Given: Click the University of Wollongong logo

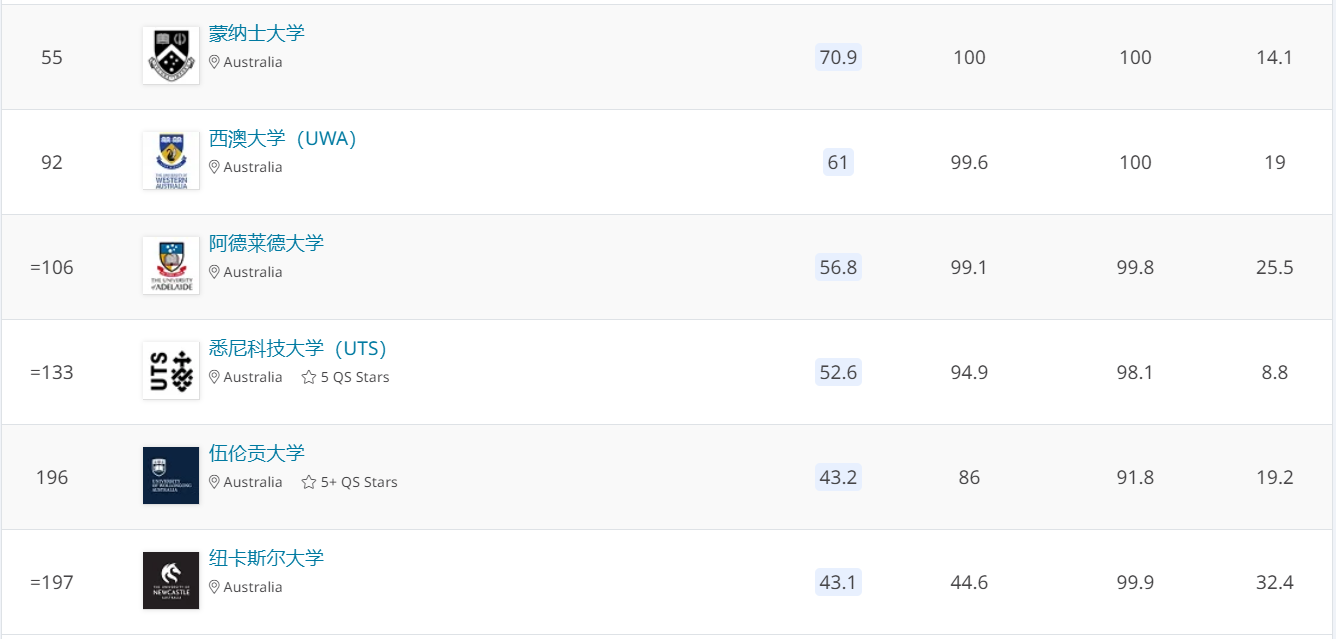Looking at the screenshot, I should tap(171, 475).
